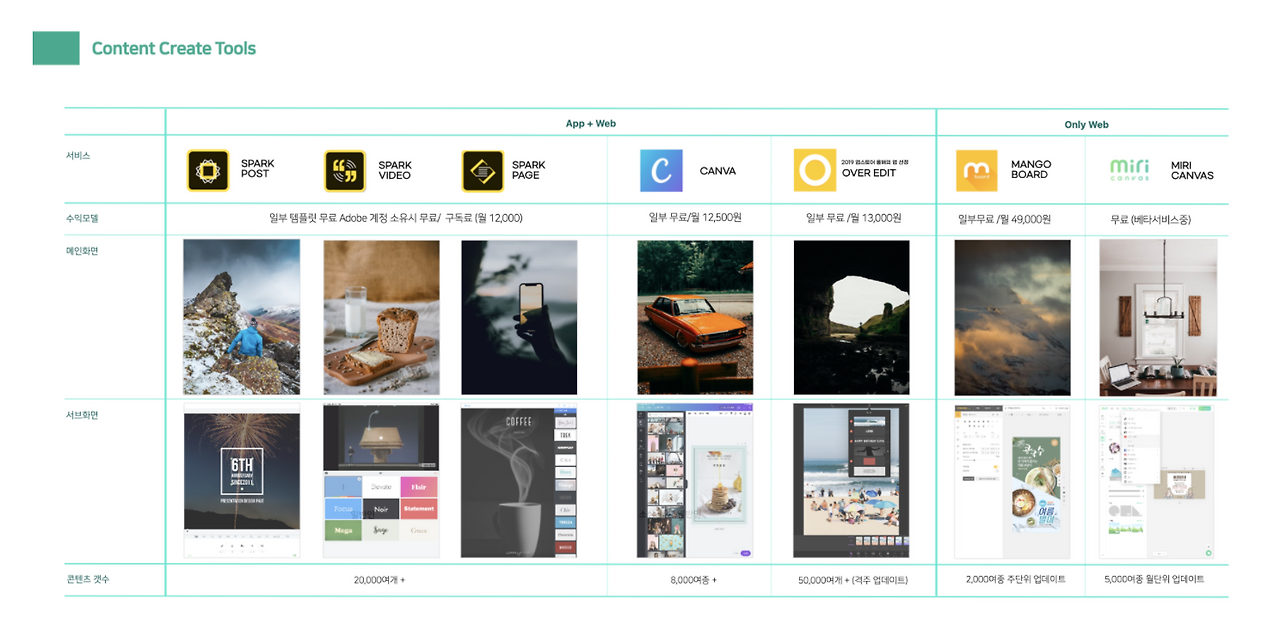1280x636 pixels.
Task: Click the 메인화면 row label
Action: pyautogui.click(x=82, y=251)
